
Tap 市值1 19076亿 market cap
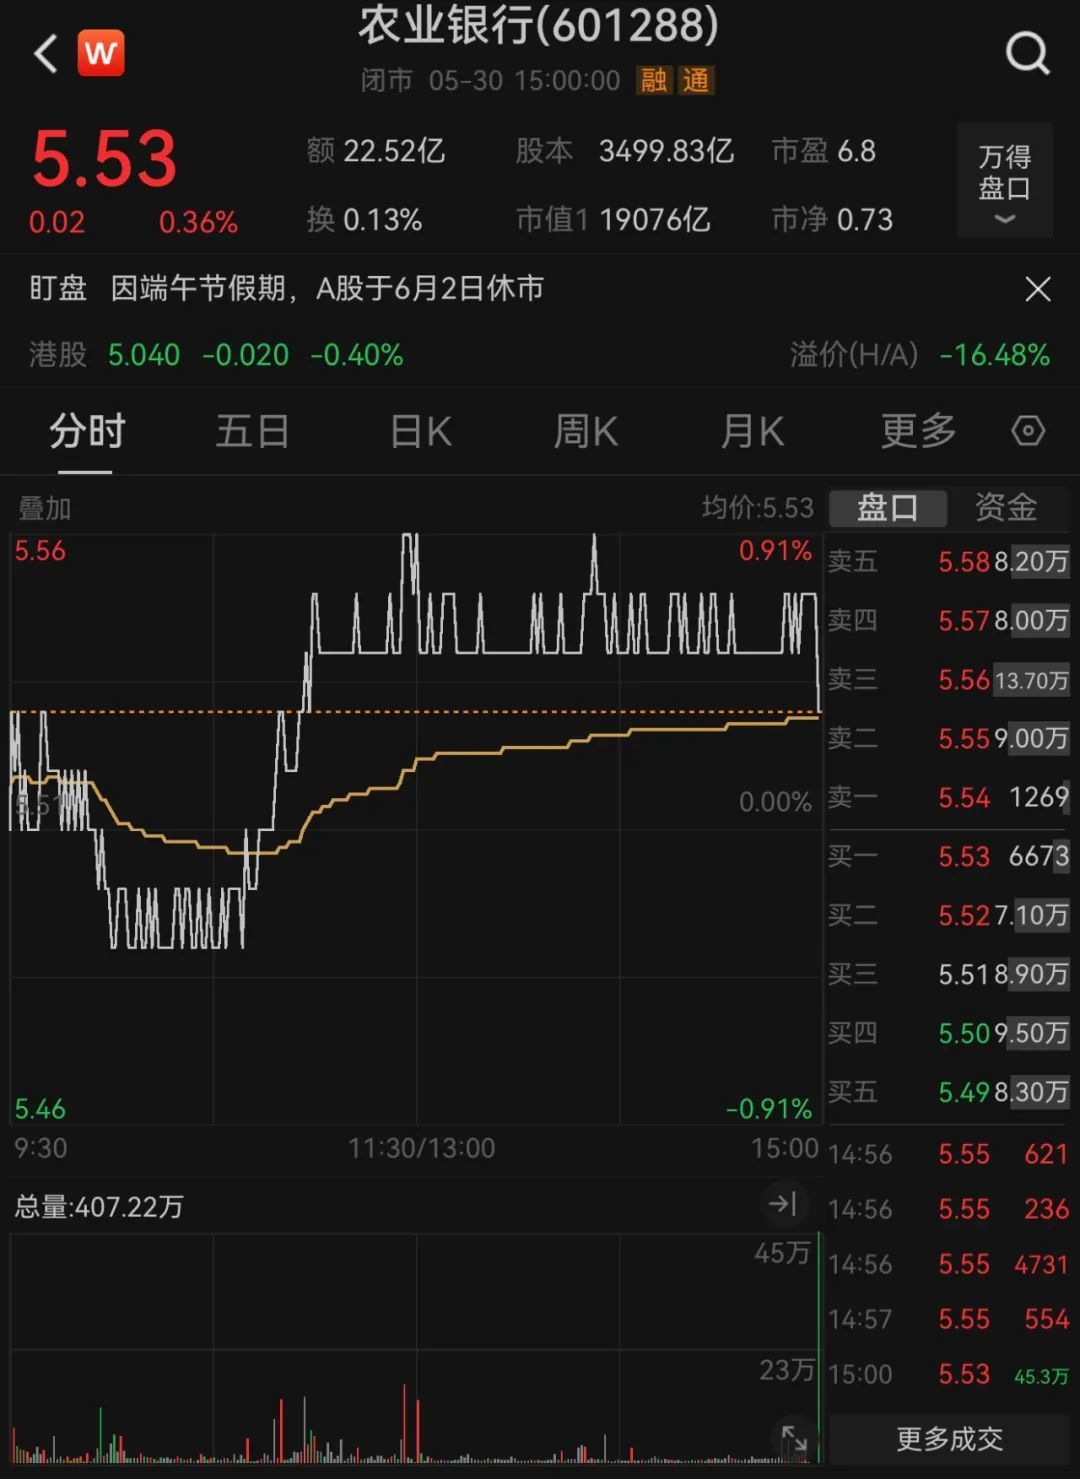613,219
